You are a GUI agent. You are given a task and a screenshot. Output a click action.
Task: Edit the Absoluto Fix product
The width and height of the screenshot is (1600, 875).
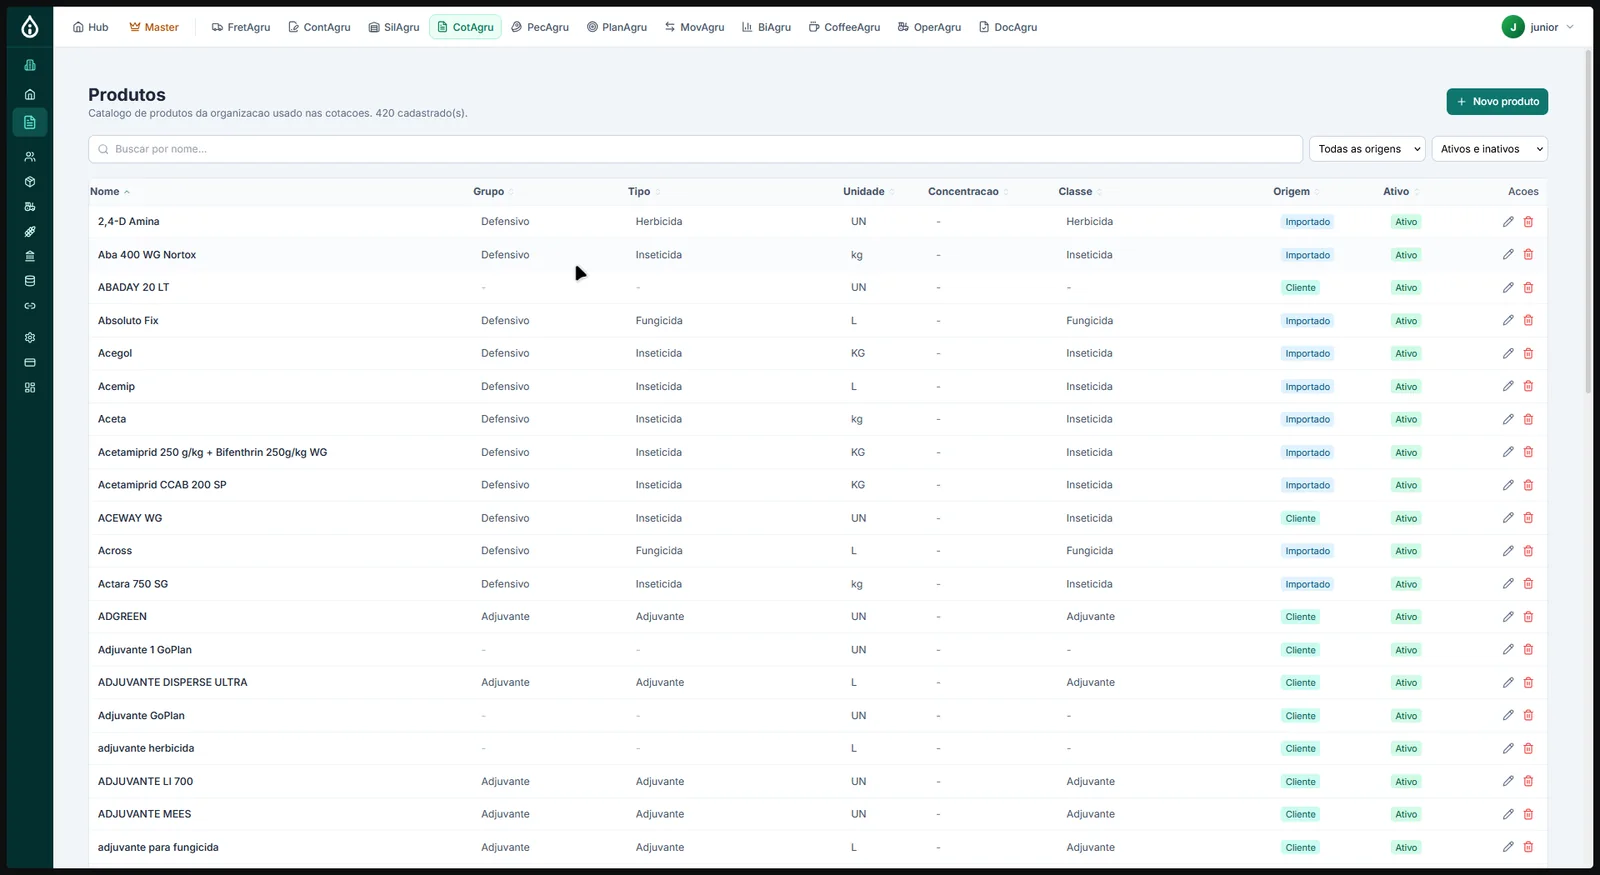[1508, 321]
